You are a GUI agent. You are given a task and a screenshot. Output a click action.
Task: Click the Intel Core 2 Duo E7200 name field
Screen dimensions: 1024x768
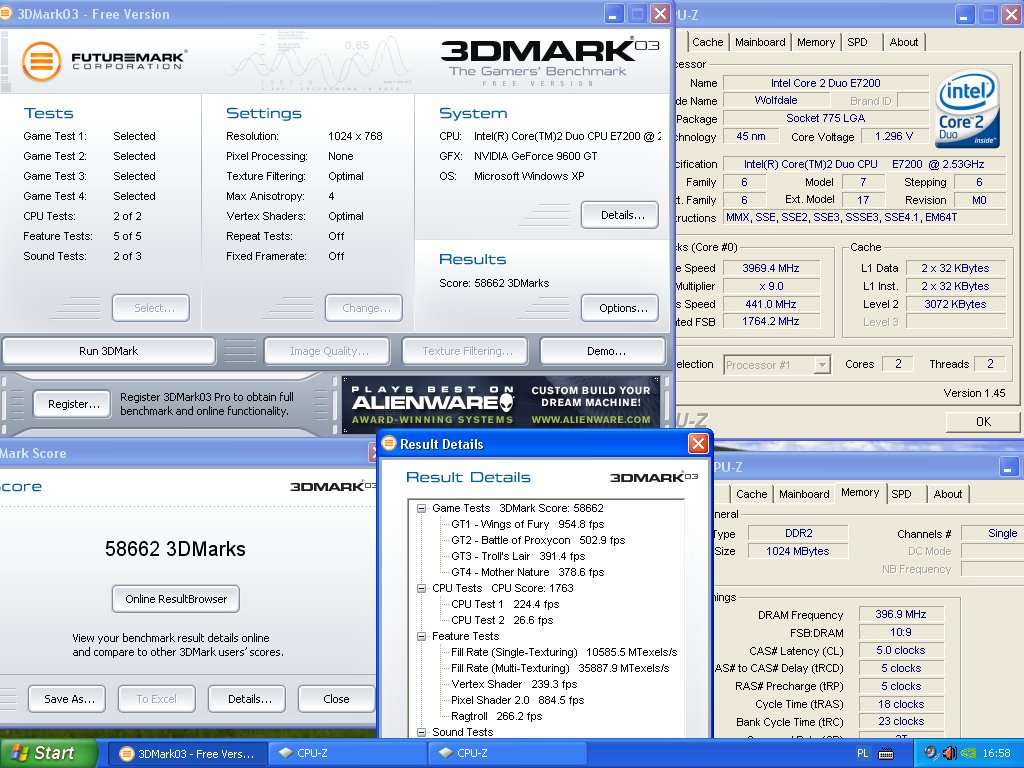[825, 83]
